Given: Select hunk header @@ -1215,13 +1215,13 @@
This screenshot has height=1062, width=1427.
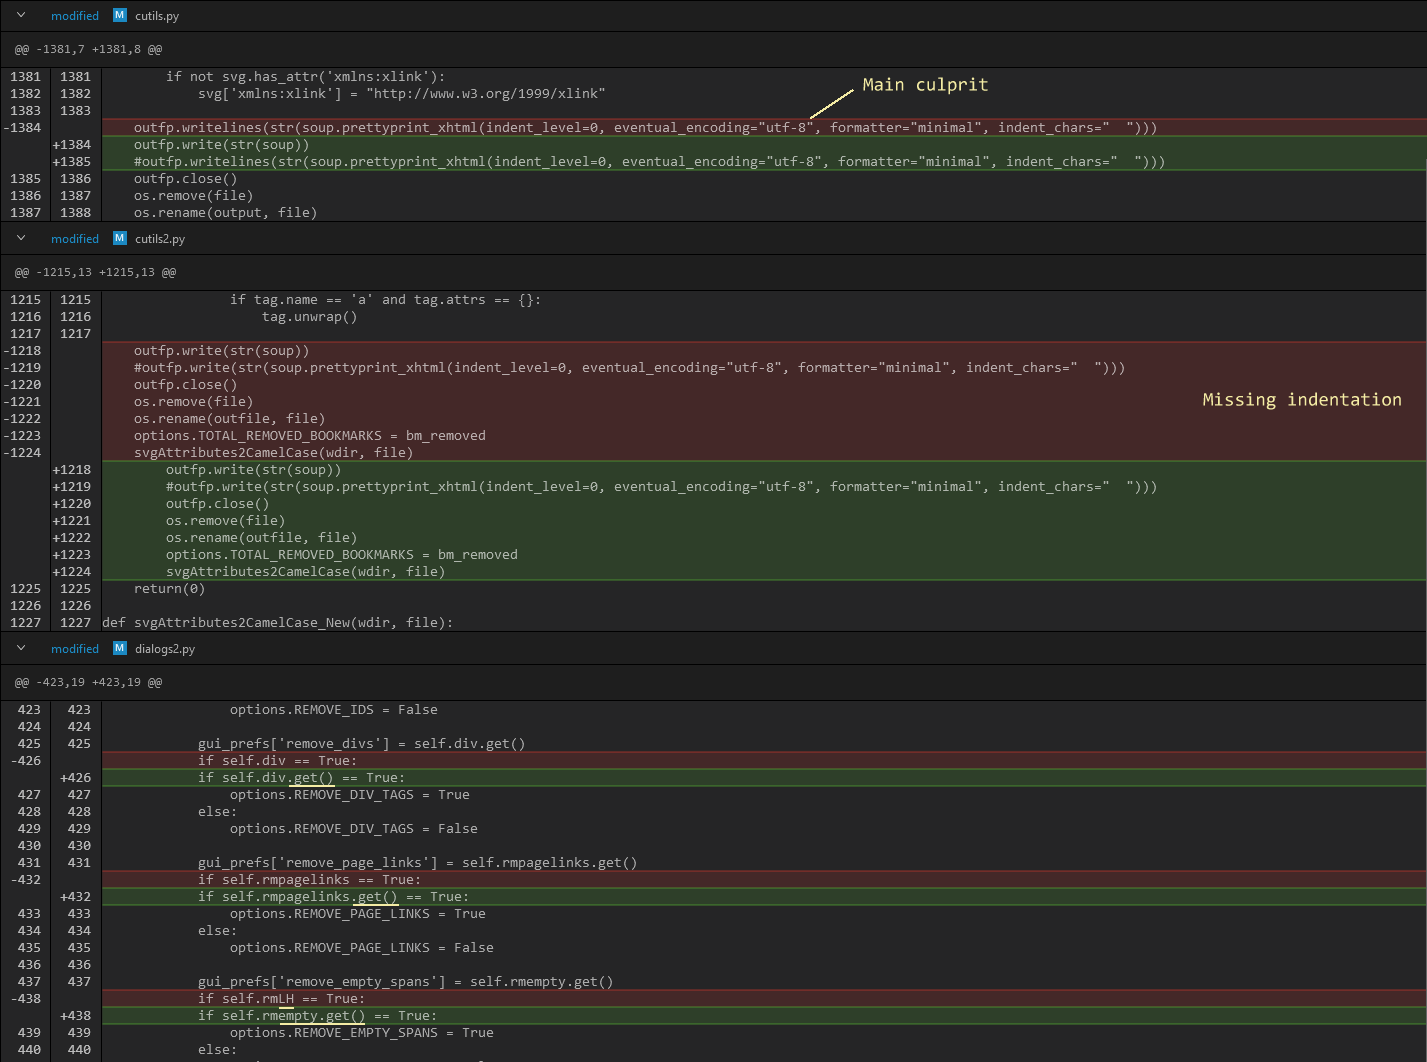Looking at the screenshot, I should pos(95,272).
